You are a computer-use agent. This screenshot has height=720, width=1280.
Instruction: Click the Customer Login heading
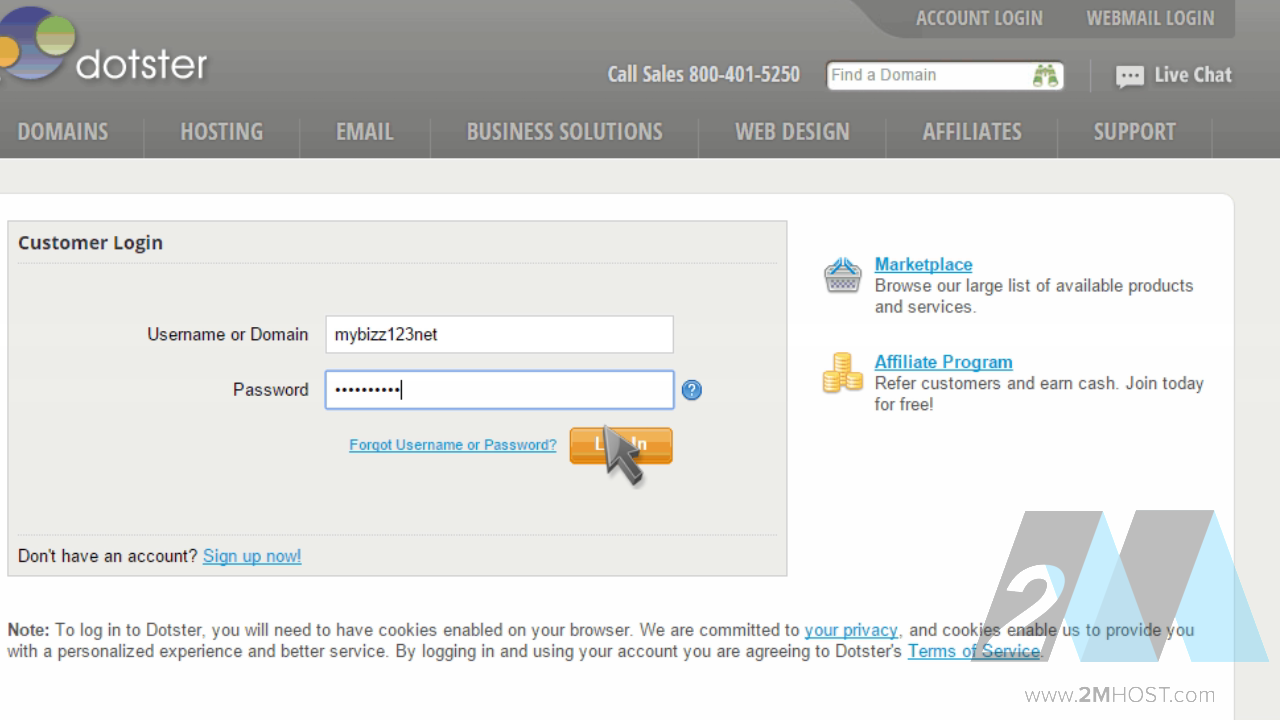(x=90, y=243)
